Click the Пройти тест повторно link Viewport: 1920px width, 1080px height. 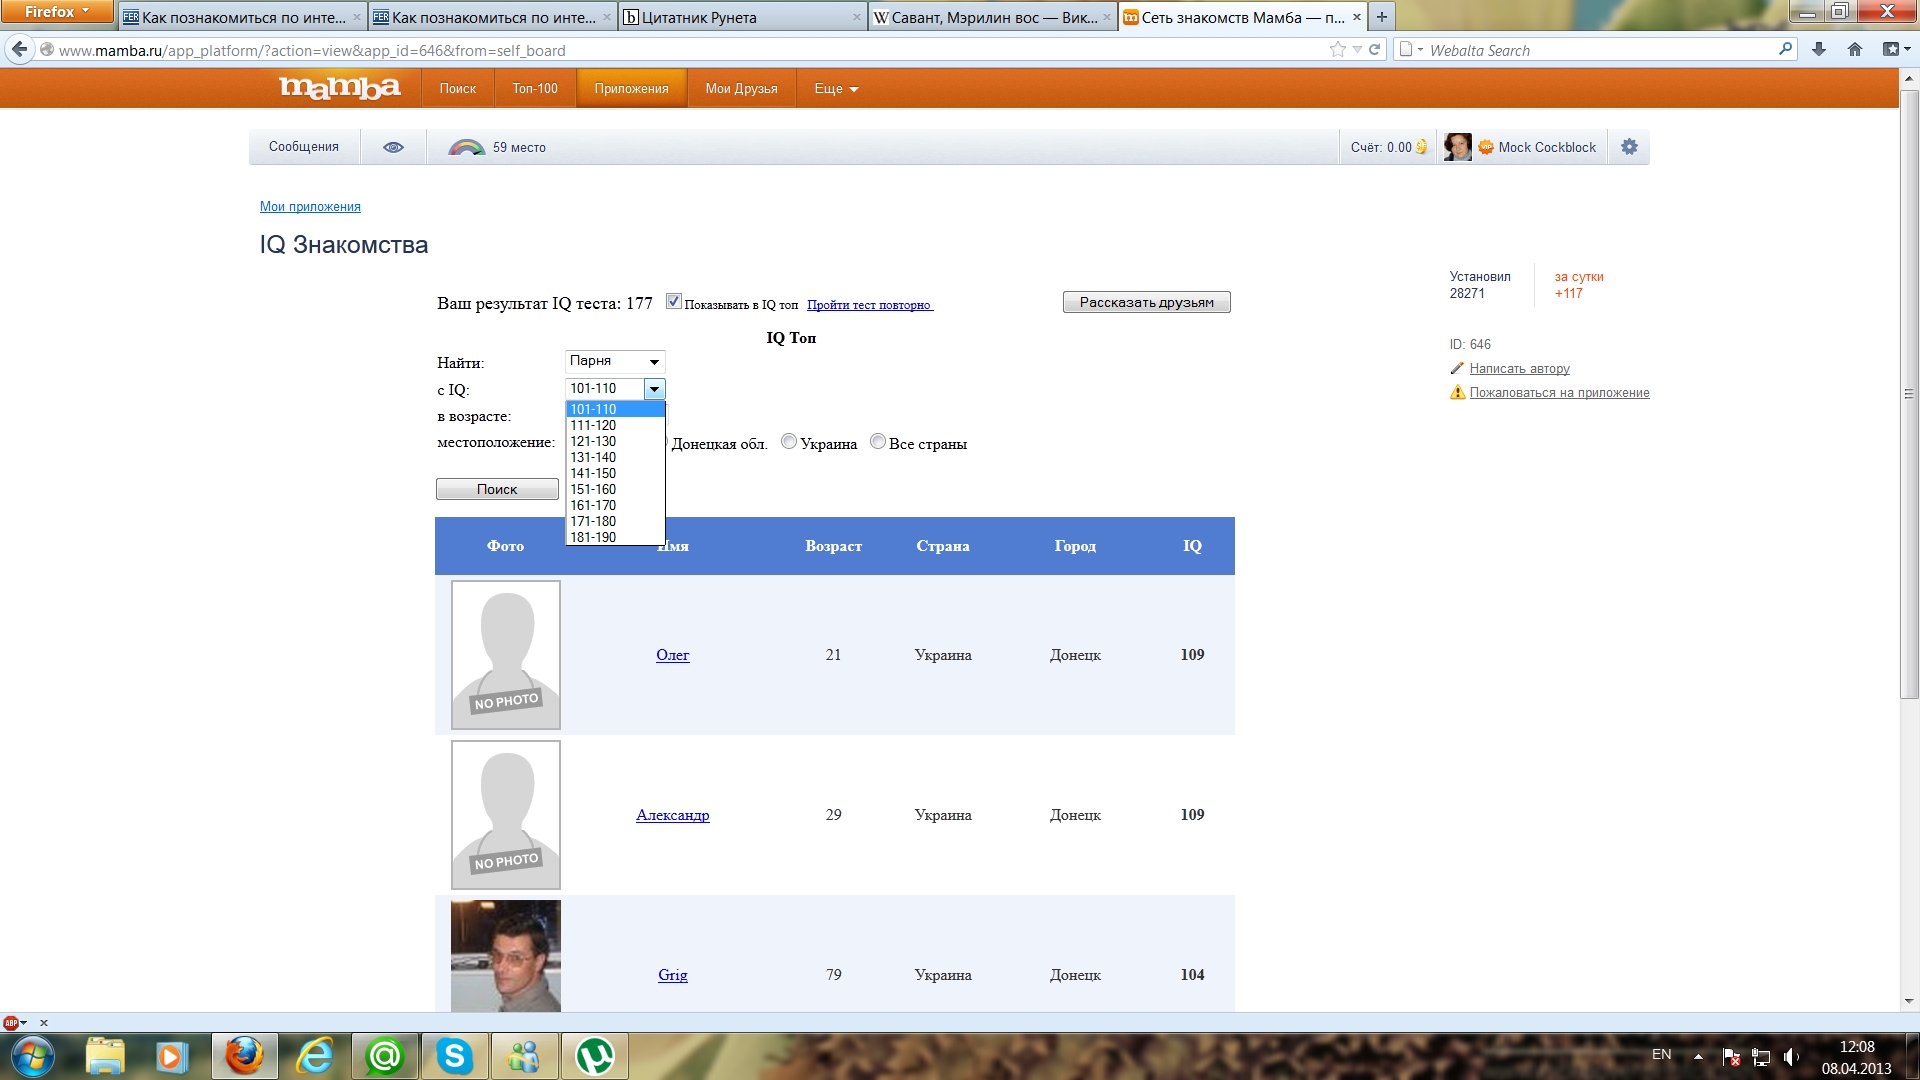pos(869,305)
